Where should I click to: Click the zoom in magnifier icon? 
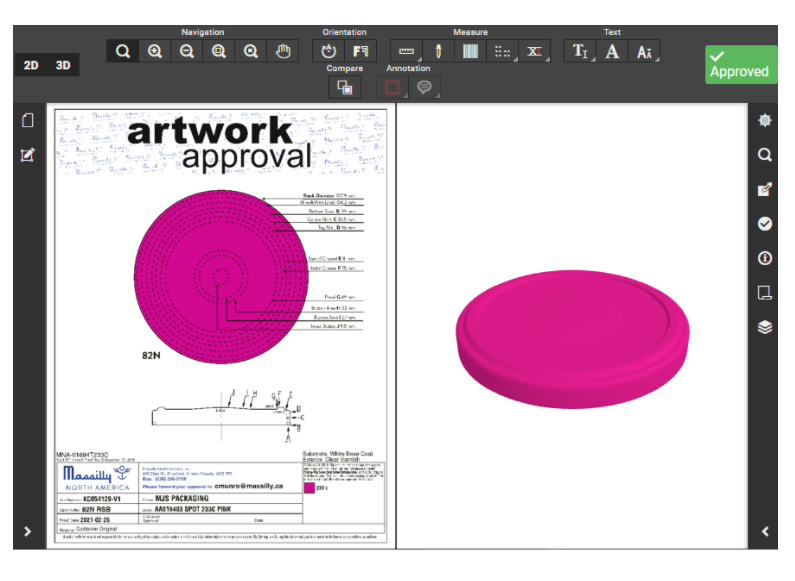tap(155, 52)
